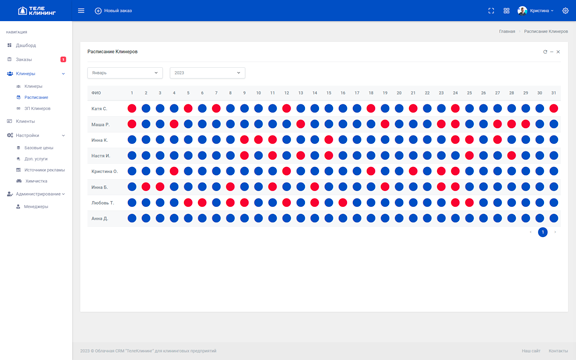Screen dimensions: 576x360
Task: Select pagination page 1 button
Action: pyautogui.click(x=543, y=232)
